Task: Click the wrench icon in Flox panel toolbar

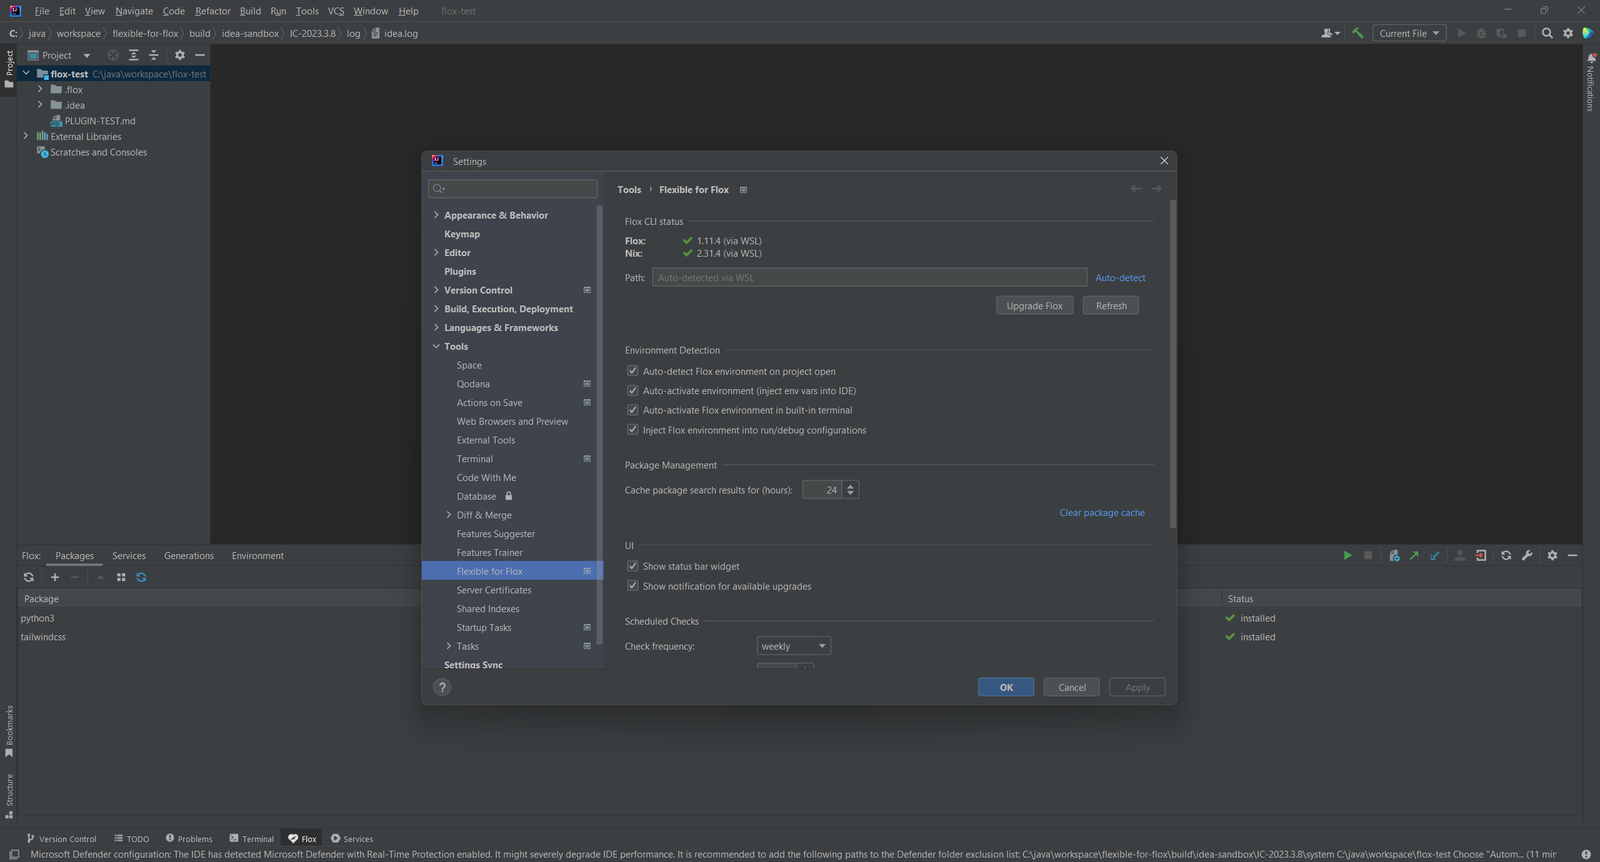Action: click(1527, 555)
